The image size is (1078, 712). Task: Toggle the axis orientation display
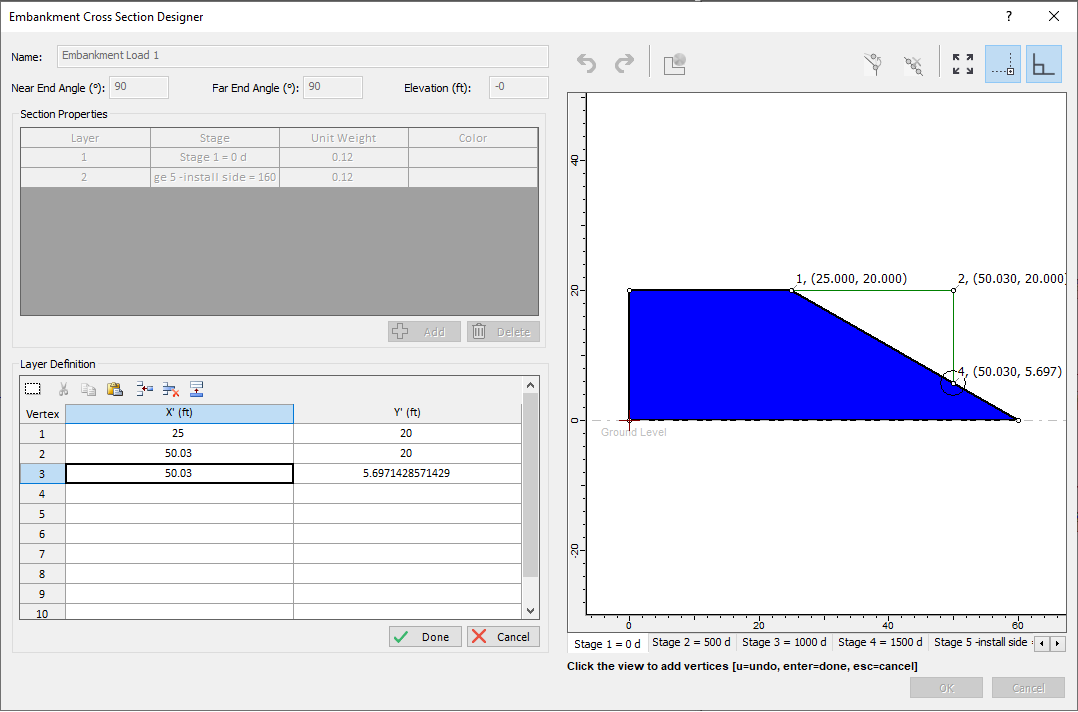coord(1044,62)
